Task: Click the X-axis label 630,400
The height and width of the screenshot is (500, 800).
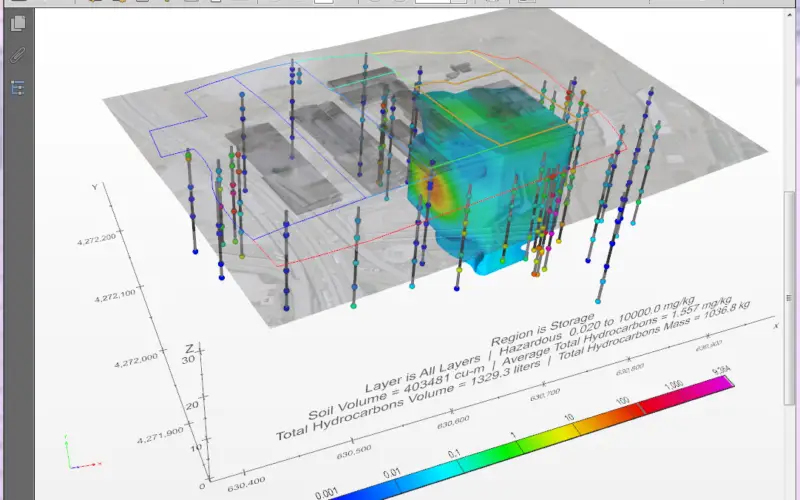Action: (246, 484)
